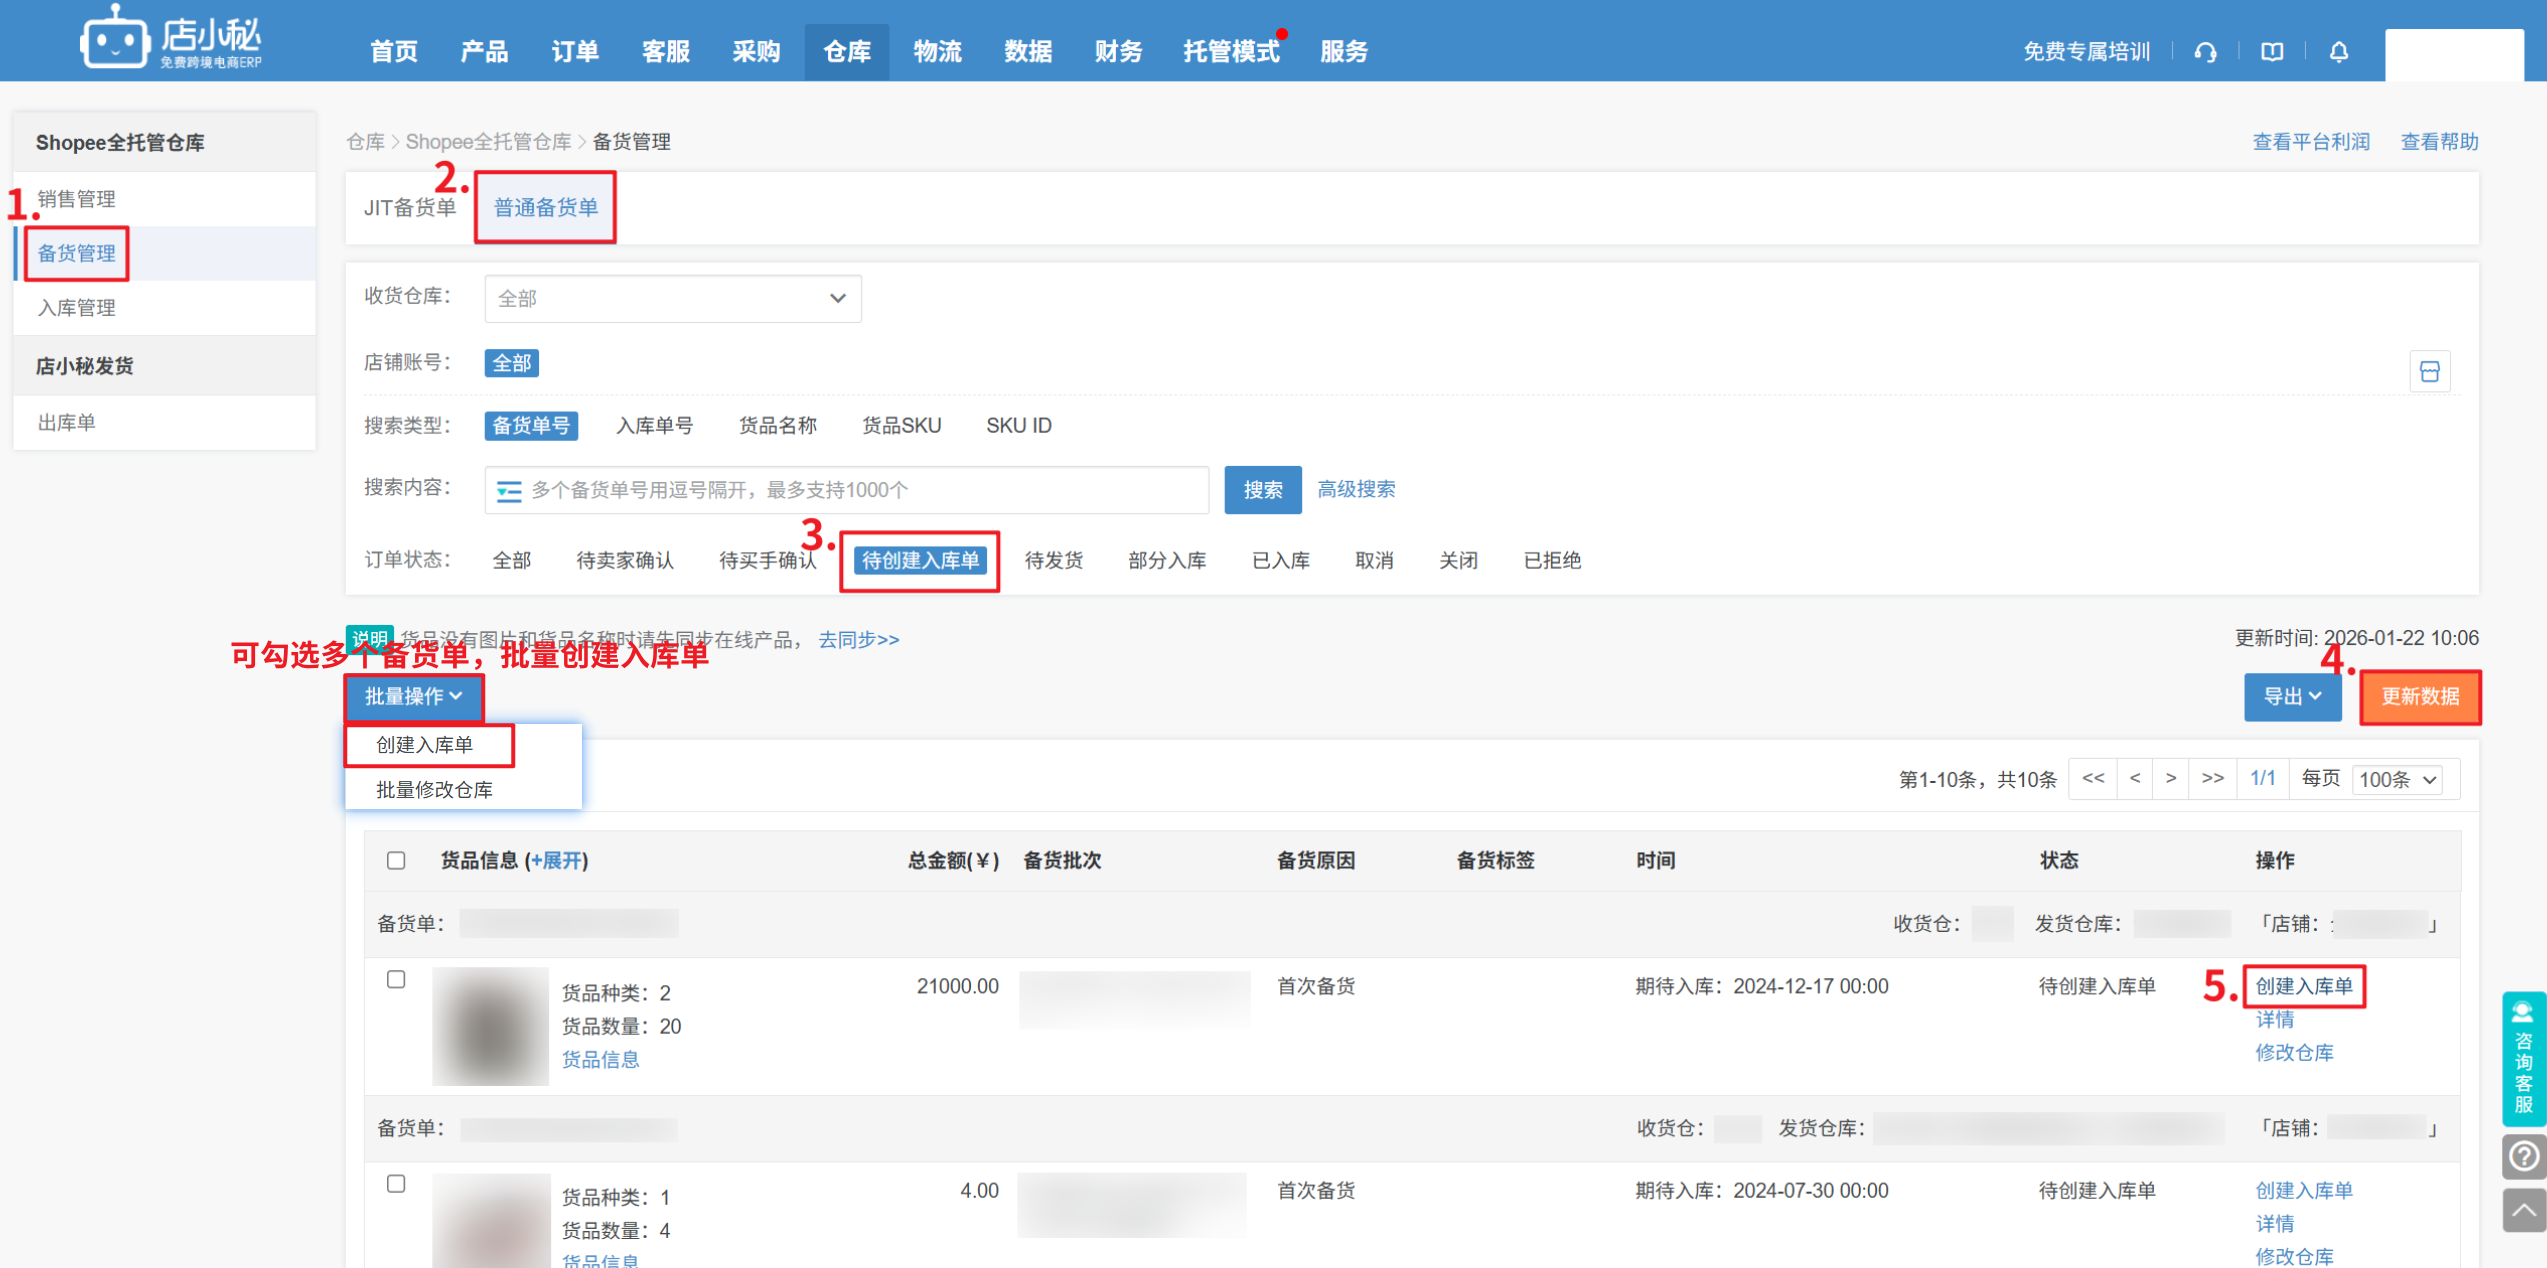Click the question mark help icon

(2523, 1157)
